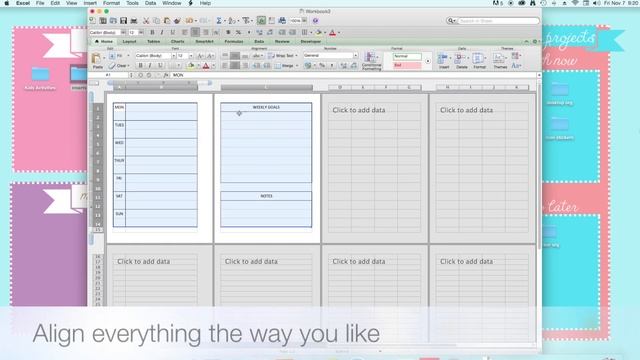This screenshot has width=640, height=360.
Task: Toggle Wrap Text in Alignment group
Action: click(281, 56)
